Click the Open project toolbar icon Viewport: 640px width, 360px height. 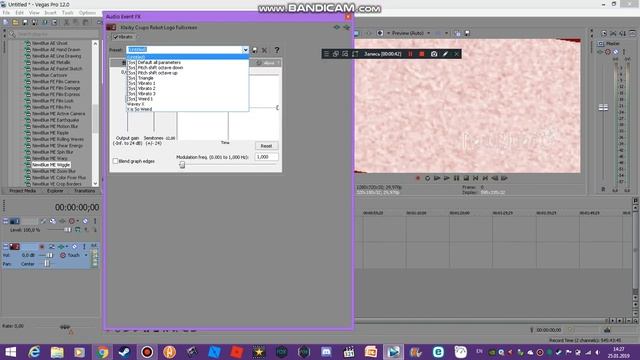pos(15,22)
